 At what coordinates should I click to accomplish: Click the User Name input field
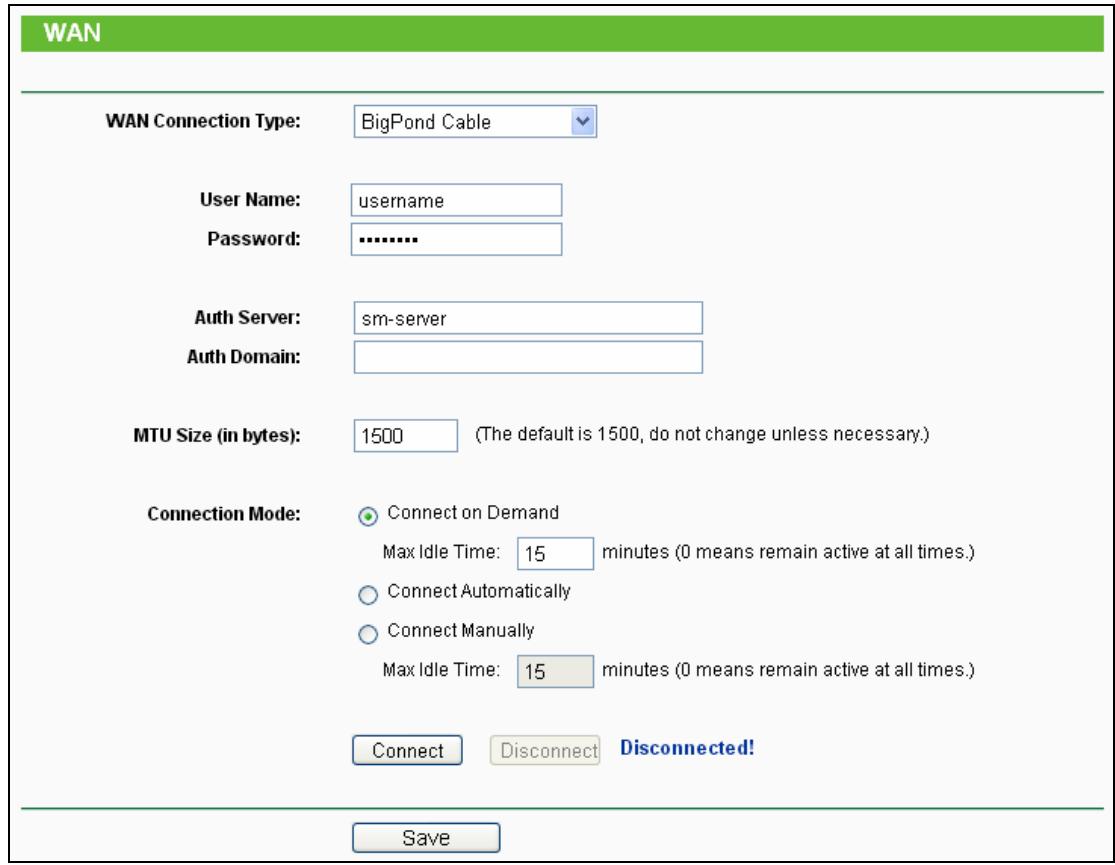(x=457, y=200)
